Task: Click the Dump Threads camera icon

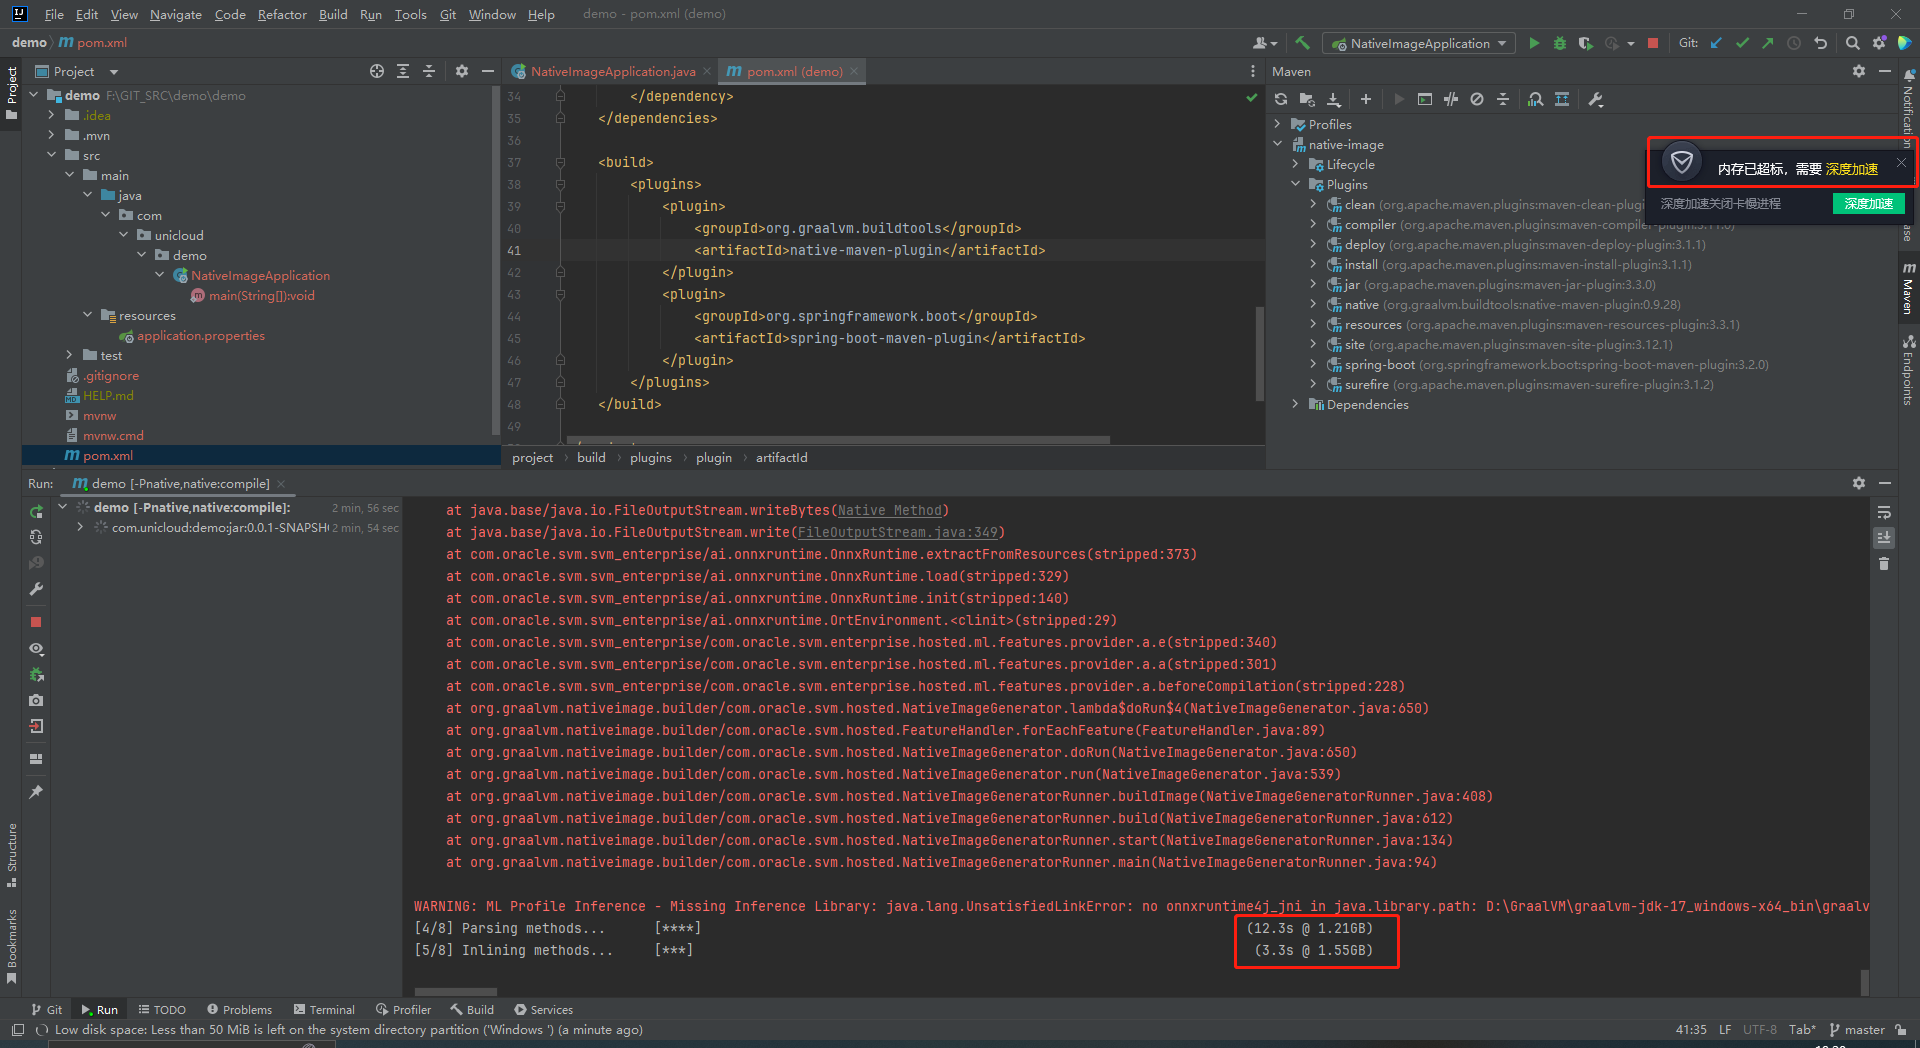Action: (x=36, y=700)
